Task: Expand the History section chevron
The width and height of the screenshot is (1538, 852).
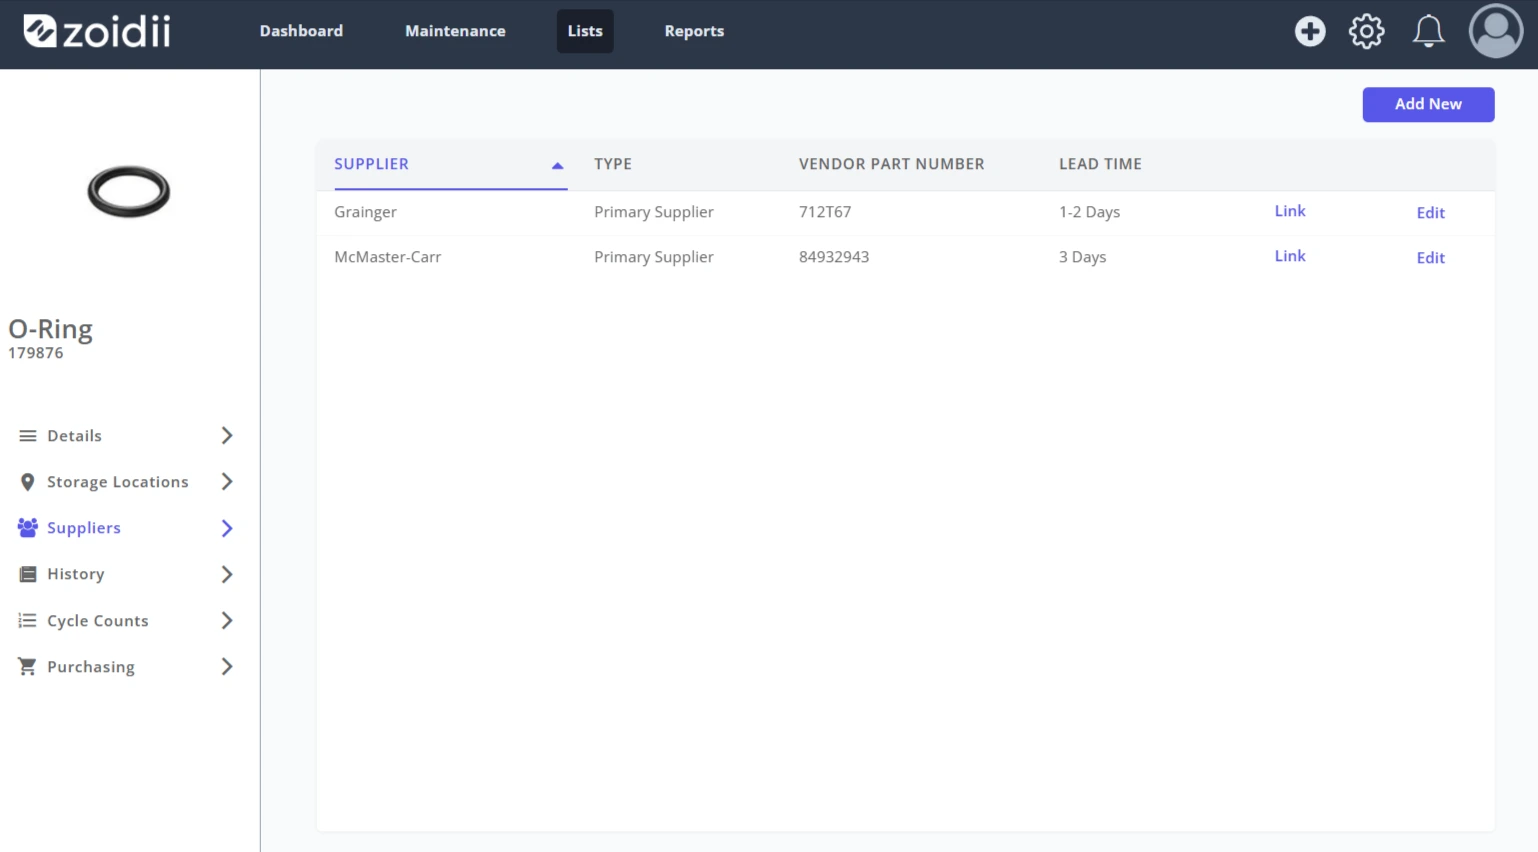Action: pos(227,574)
